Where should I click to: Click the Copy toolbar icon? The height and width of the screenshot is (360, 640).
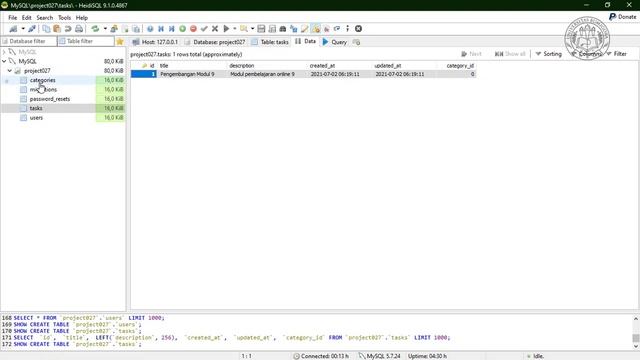(46, 29)
